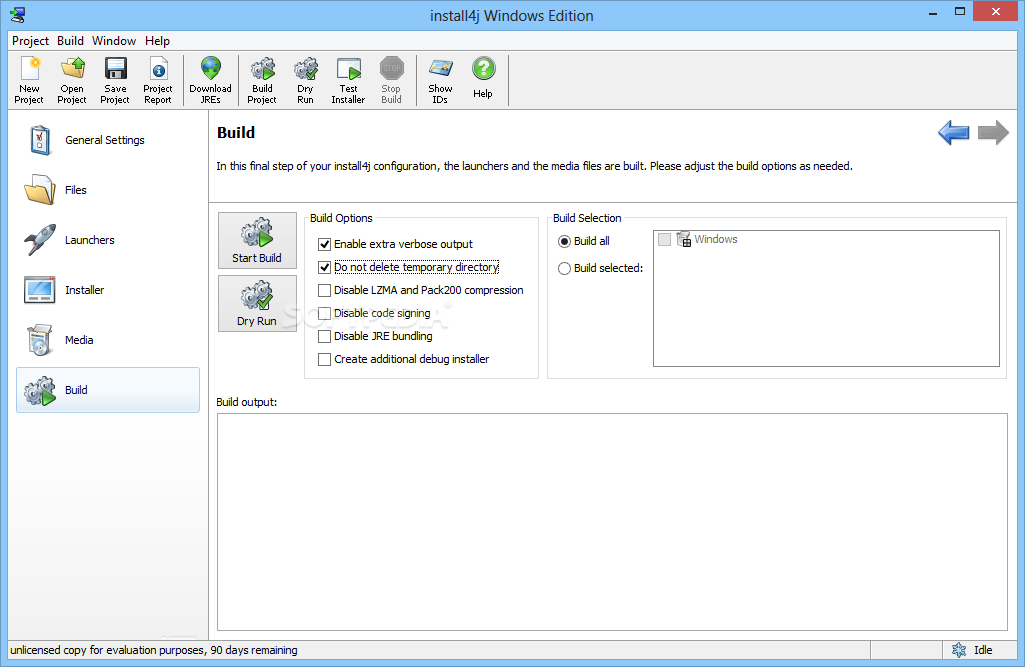Open the Launchers step in sidebar

(x=108, y=240)
